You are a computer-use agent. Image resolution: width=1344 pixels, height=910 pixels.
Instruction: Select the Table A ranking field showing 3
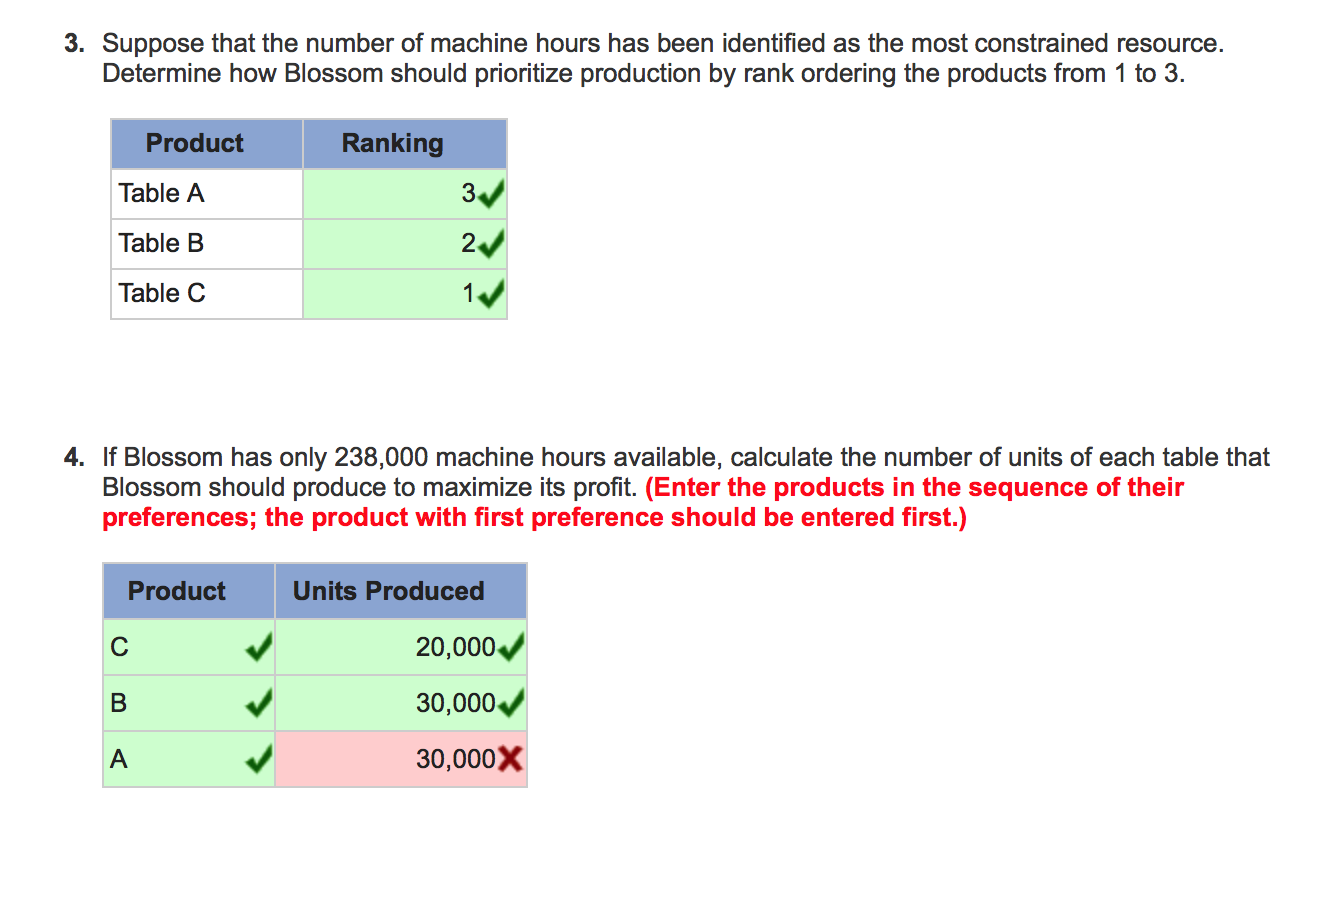click(x=405, y=194)
